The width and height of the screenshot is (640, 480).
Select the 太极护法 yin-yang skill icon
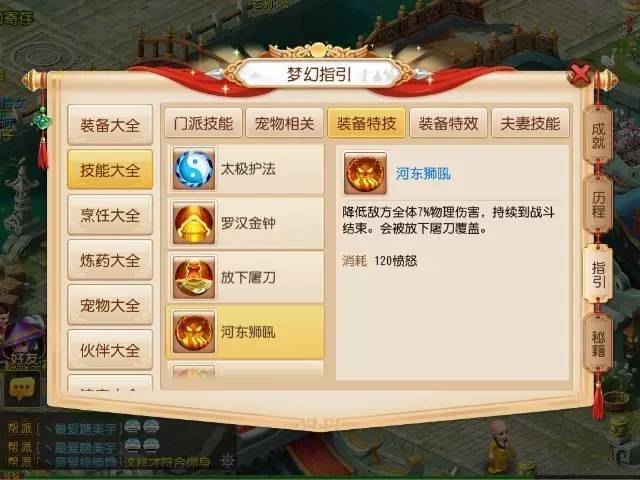coord(194,169)
